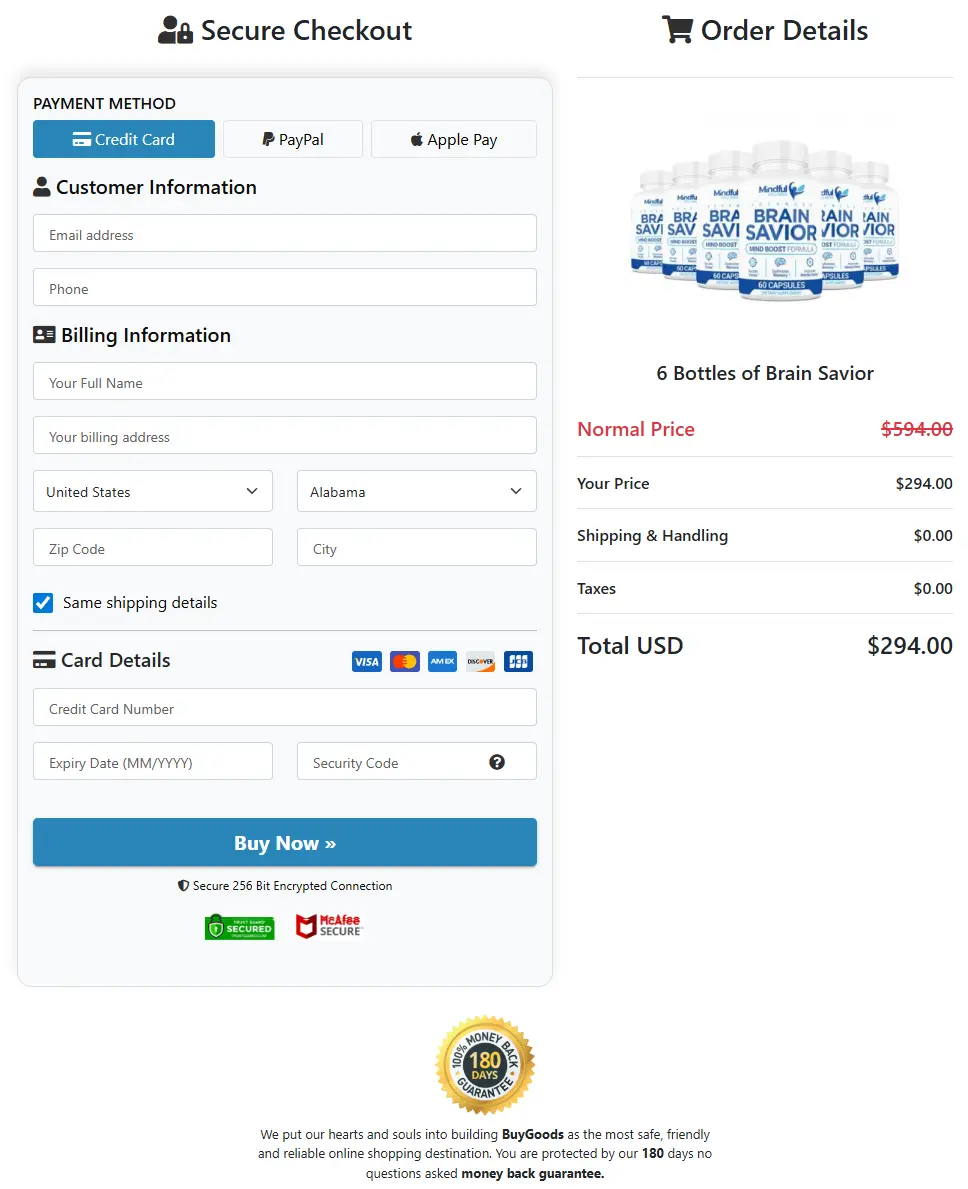
Task: Open the Security Code help question mark
Action: click(x=497, y=761)
